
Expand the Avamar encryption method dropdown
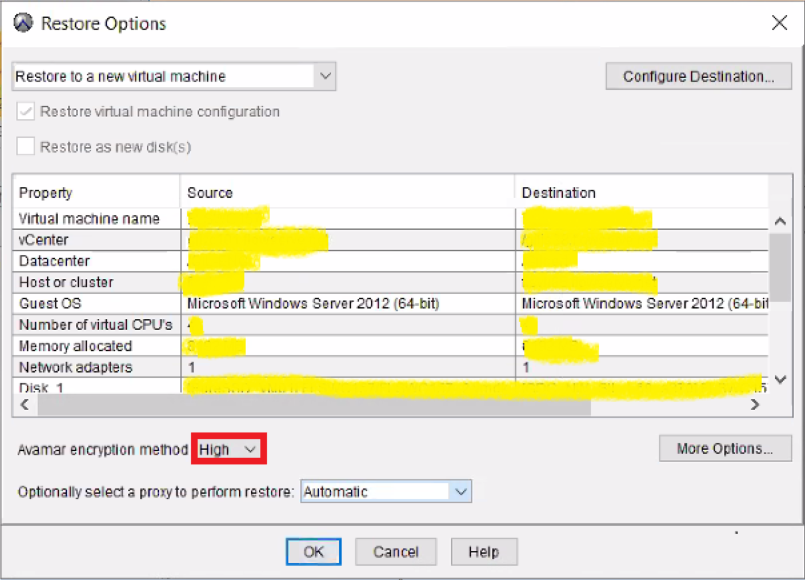(229, 450)
